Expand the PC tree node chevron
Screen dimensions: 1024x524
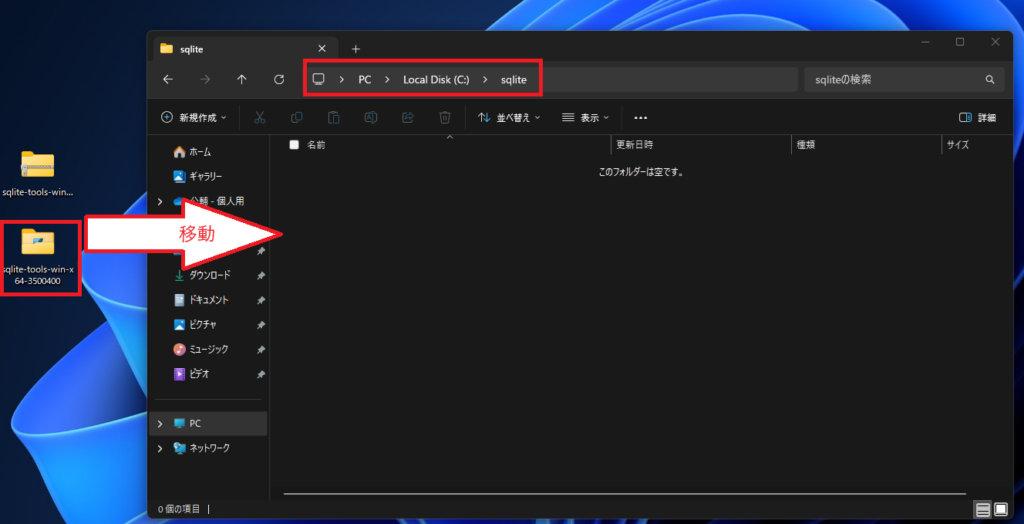pyautogui.click(x=160, y=424)
